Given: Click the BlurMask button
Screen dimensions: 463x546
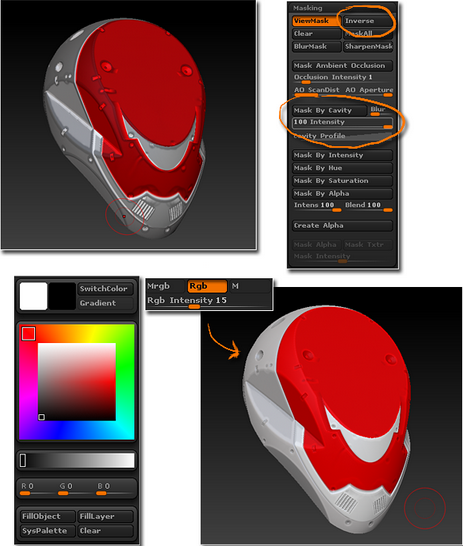Looking at the screenshot, I should (316, 47).
